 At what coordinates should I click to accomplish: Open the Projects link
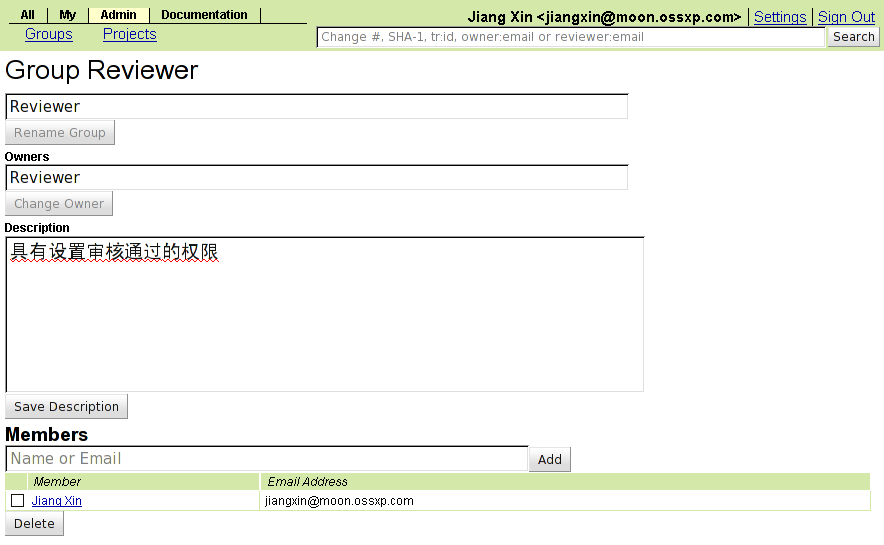coord(130,34)
